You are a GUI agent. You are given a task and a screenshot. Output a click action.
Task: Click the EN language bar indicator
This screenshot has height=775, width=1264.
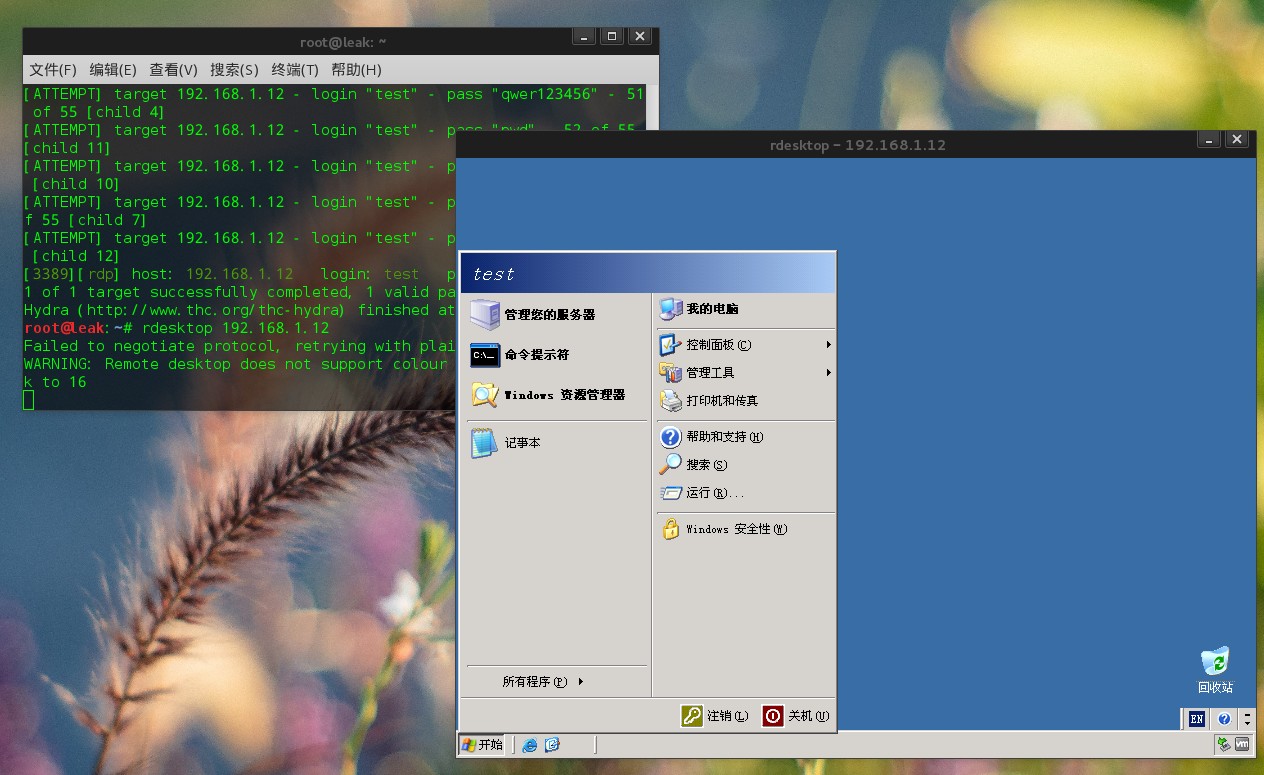(x=1196, y=719)
